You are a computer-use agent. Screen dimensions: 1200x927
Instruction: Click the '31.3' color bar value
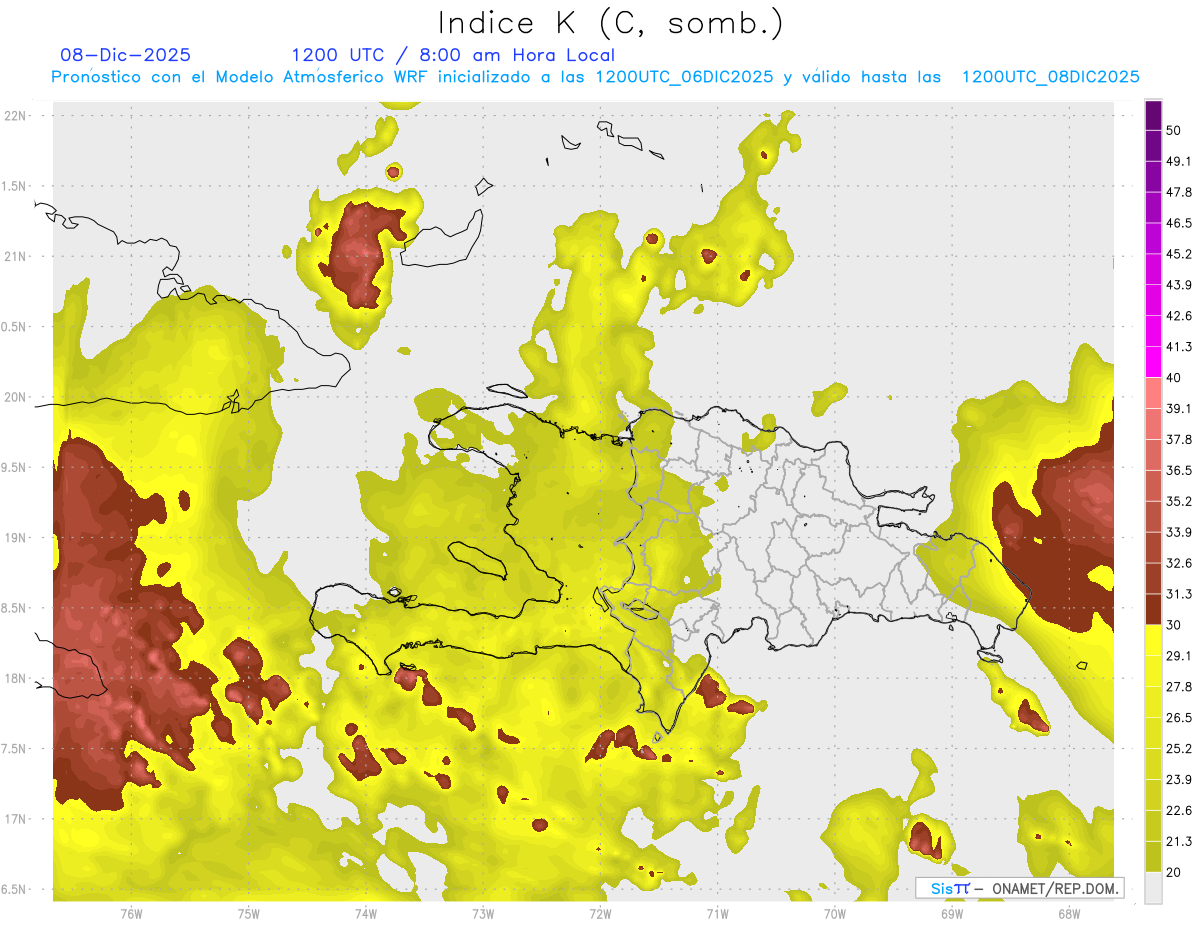pos(1179,594)
